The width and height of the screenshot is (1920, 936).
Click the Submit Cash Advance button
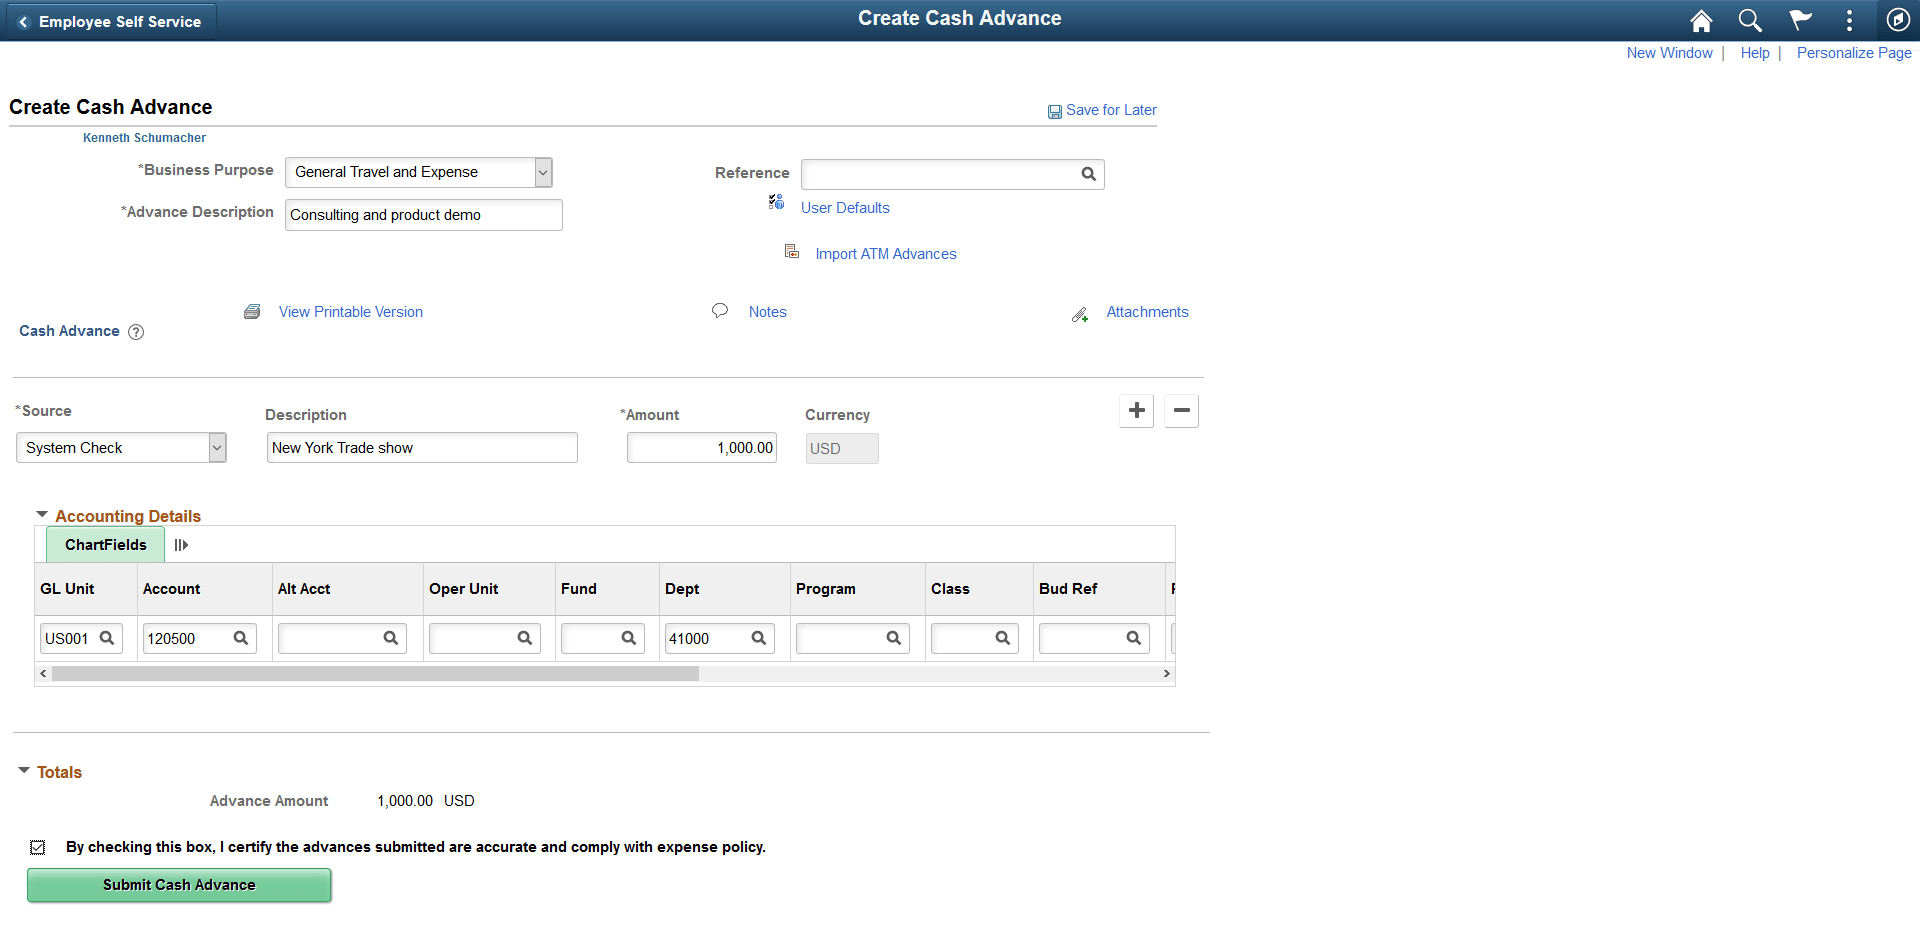(x=178, y=885)
